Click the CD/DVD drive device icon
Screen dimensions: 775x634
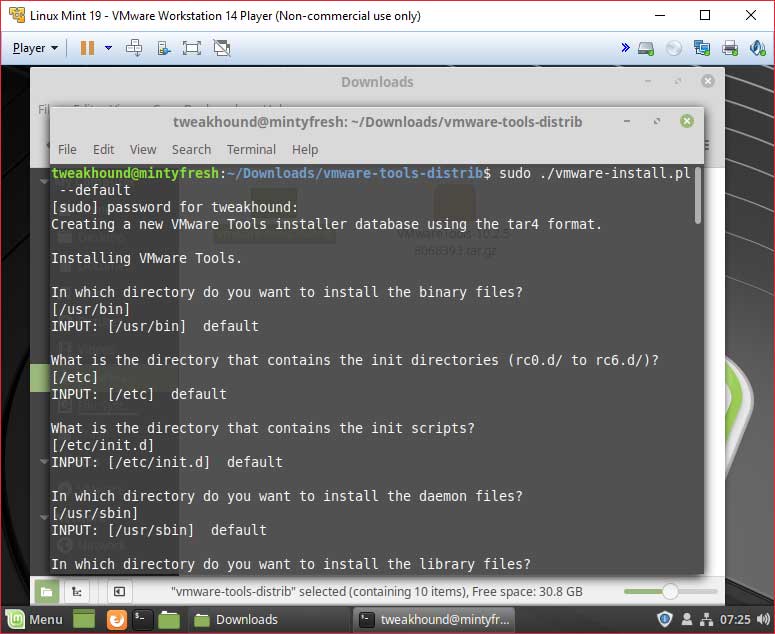click(x=674, y=48)
